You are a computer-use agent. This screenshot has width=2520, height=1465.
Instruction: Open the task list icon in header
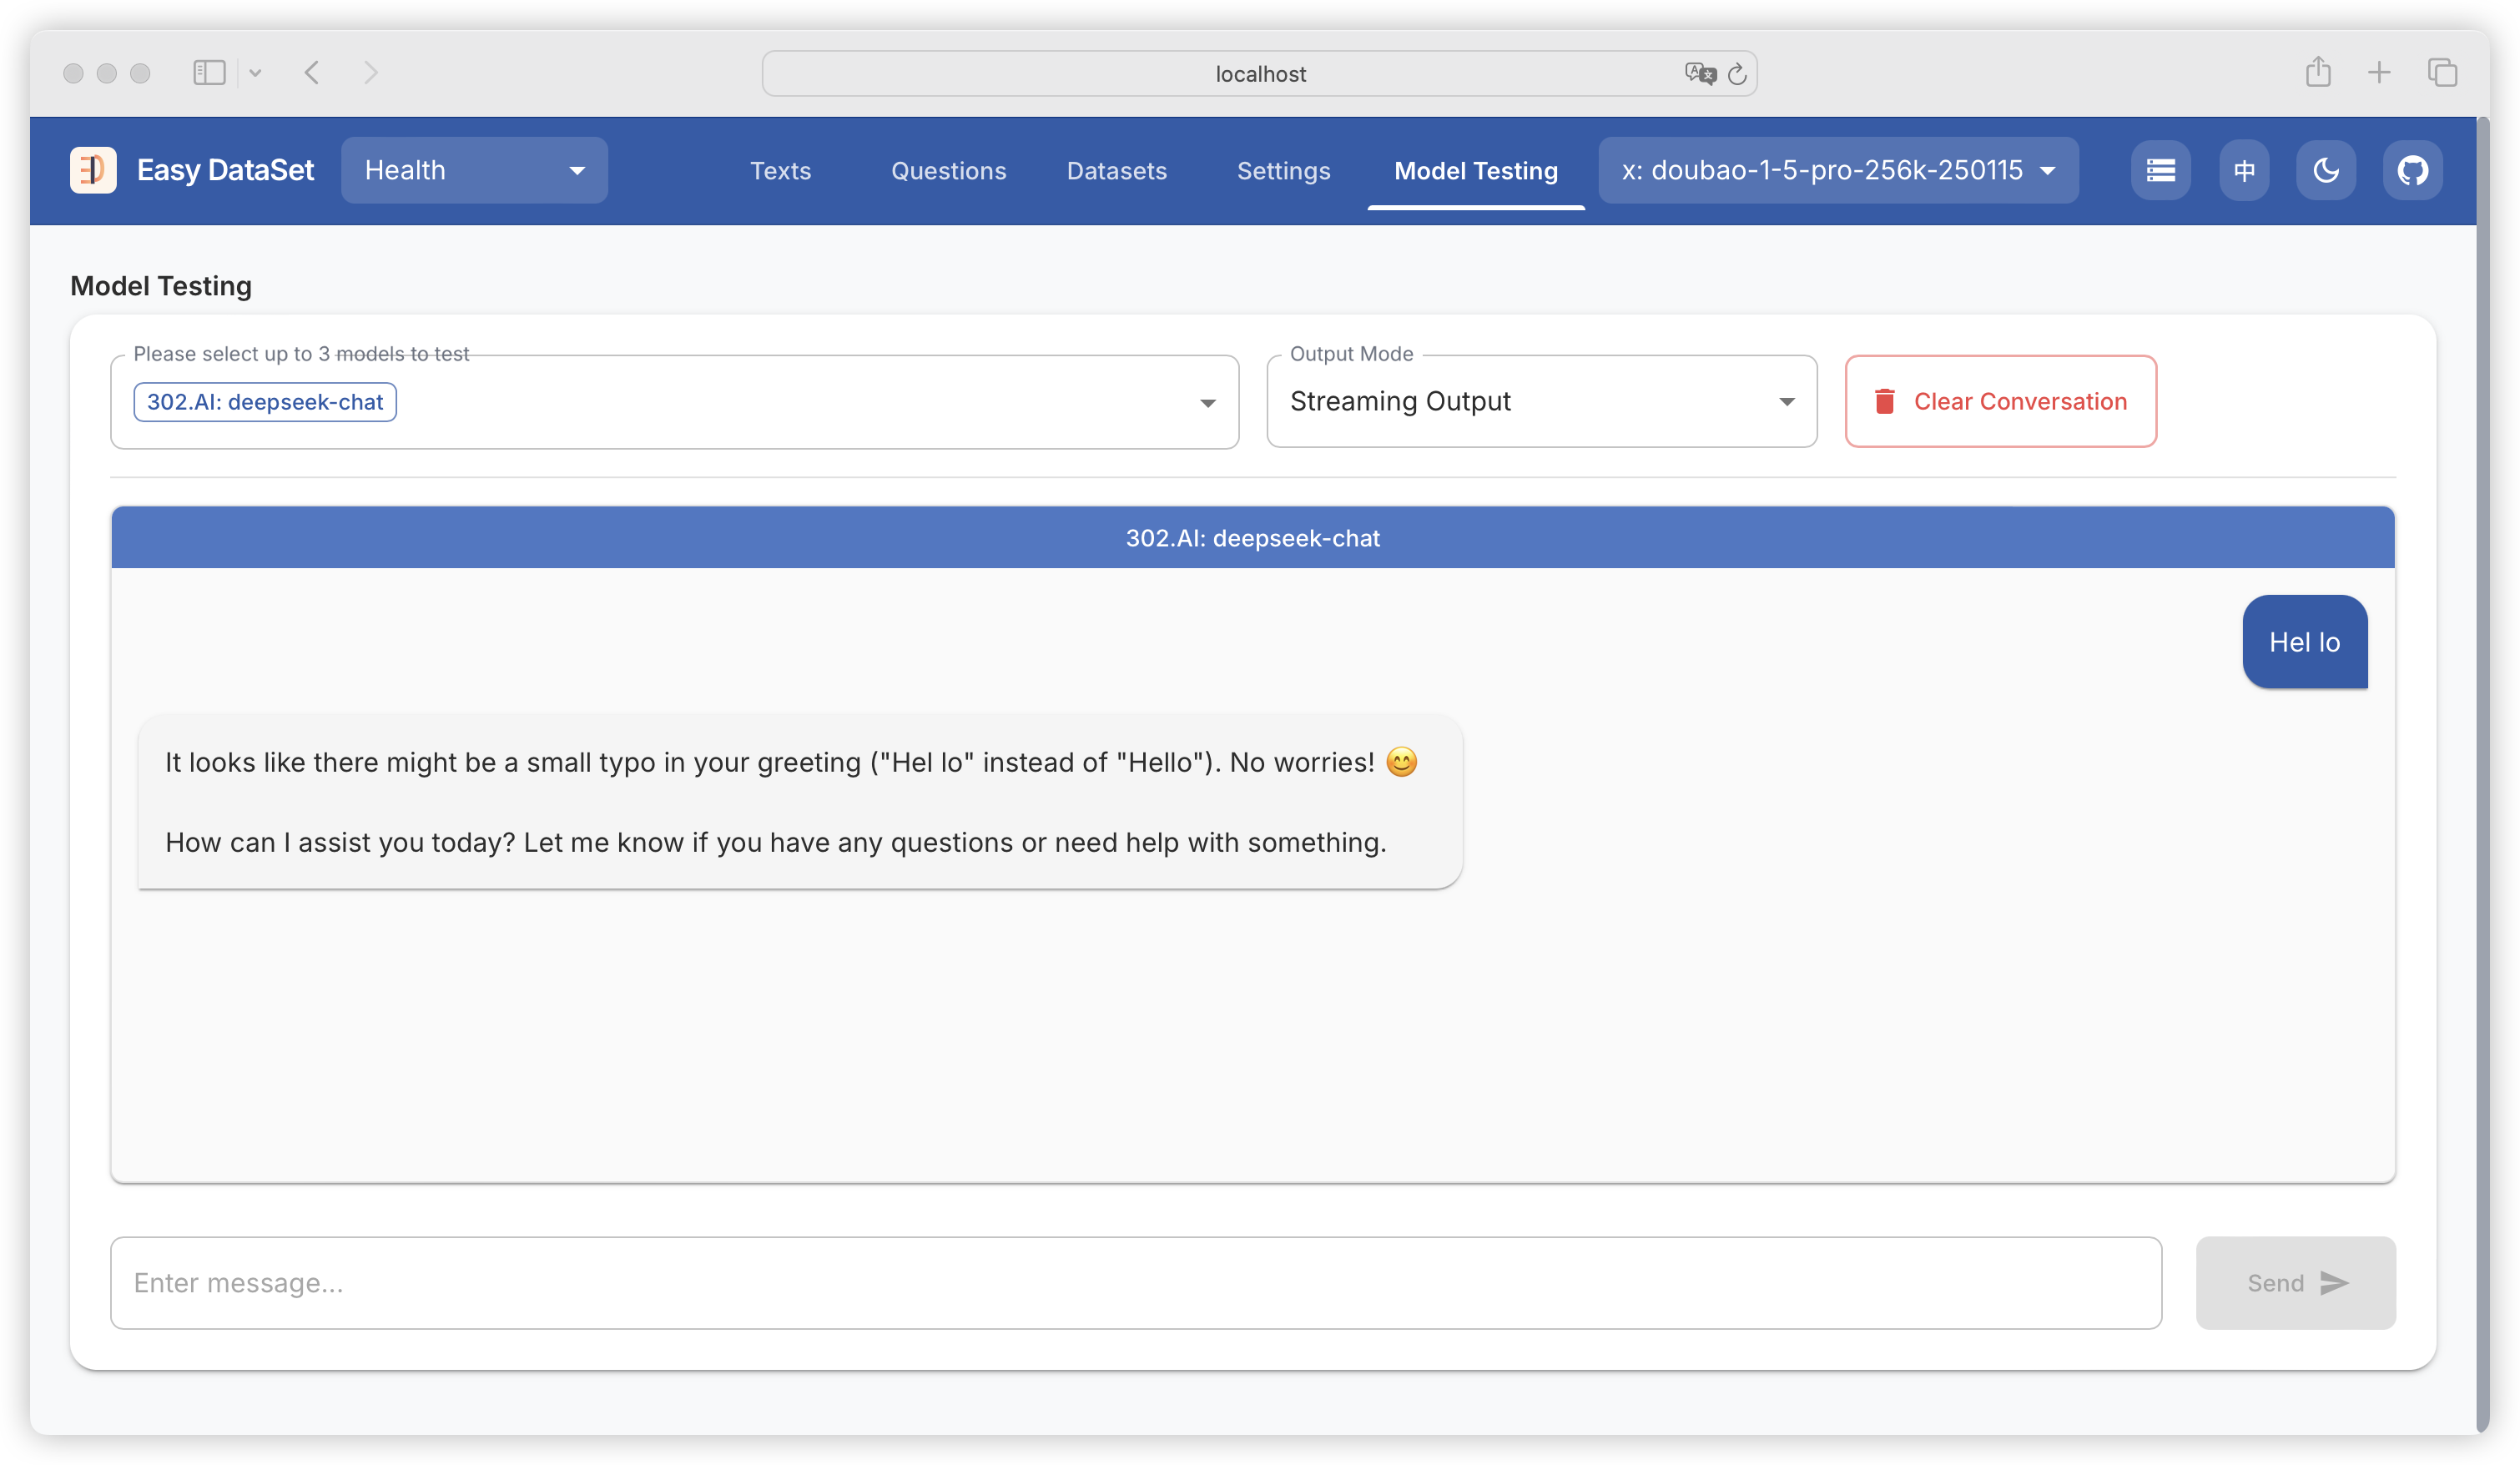pos(2160,170)
